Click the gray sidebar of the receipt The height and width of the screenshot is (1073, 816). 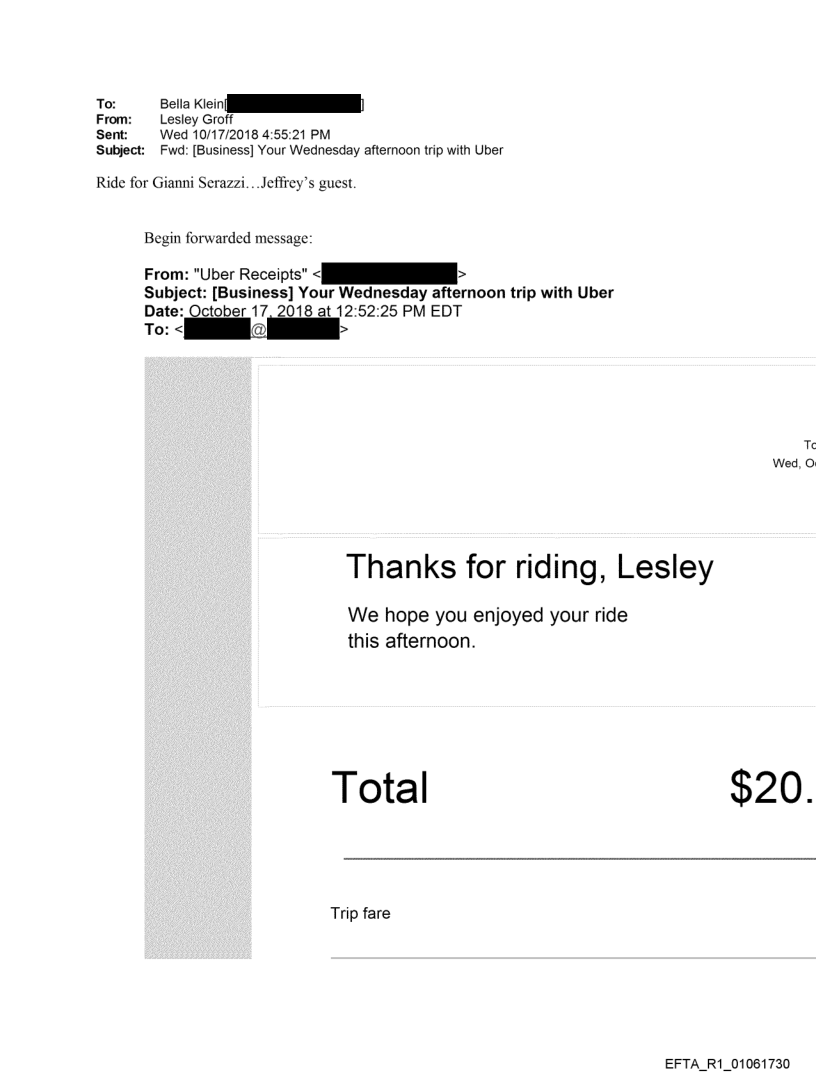[x=198, y=660]
